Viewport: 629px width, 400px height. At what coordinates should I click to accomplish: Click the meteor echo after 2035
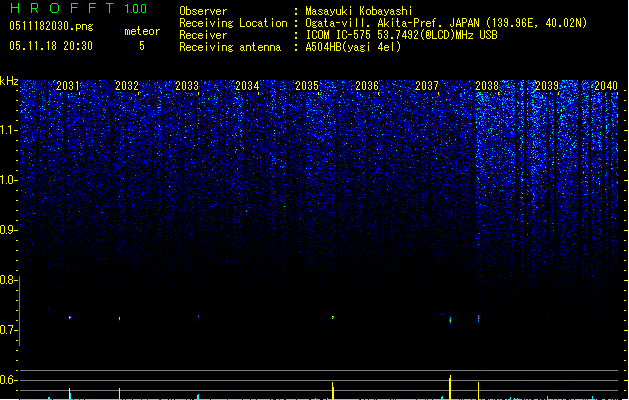click(x=333, y=318)
